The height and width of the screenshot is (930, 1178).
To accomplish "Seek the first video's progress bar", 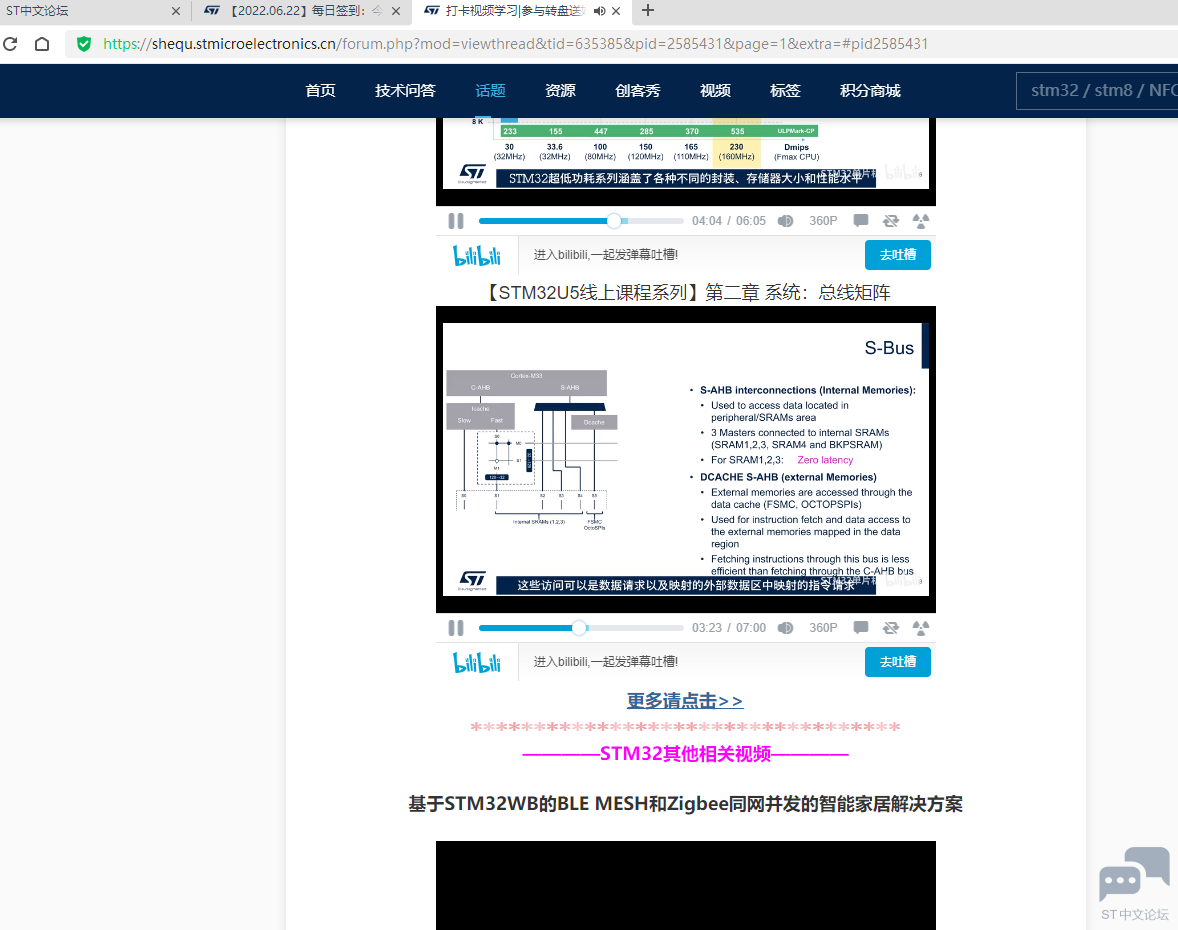I will 581,221.
